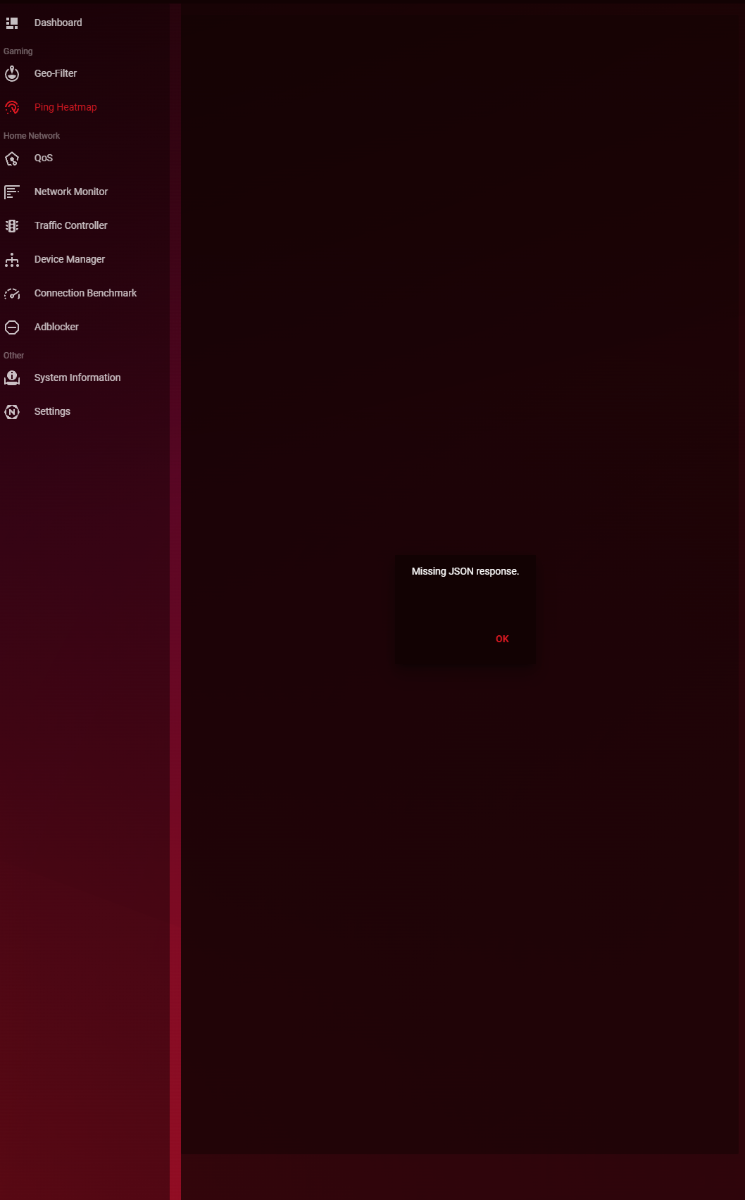Click the Settings hexagon icon
This screenshot has width=745, height=1200.
[12, 412]
